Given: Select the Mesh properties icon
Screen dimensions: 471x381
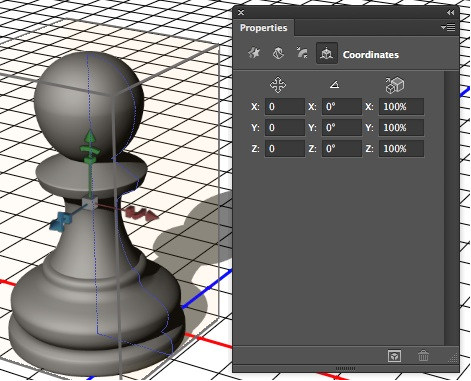Looking at the screenshot, I should 254,53.
